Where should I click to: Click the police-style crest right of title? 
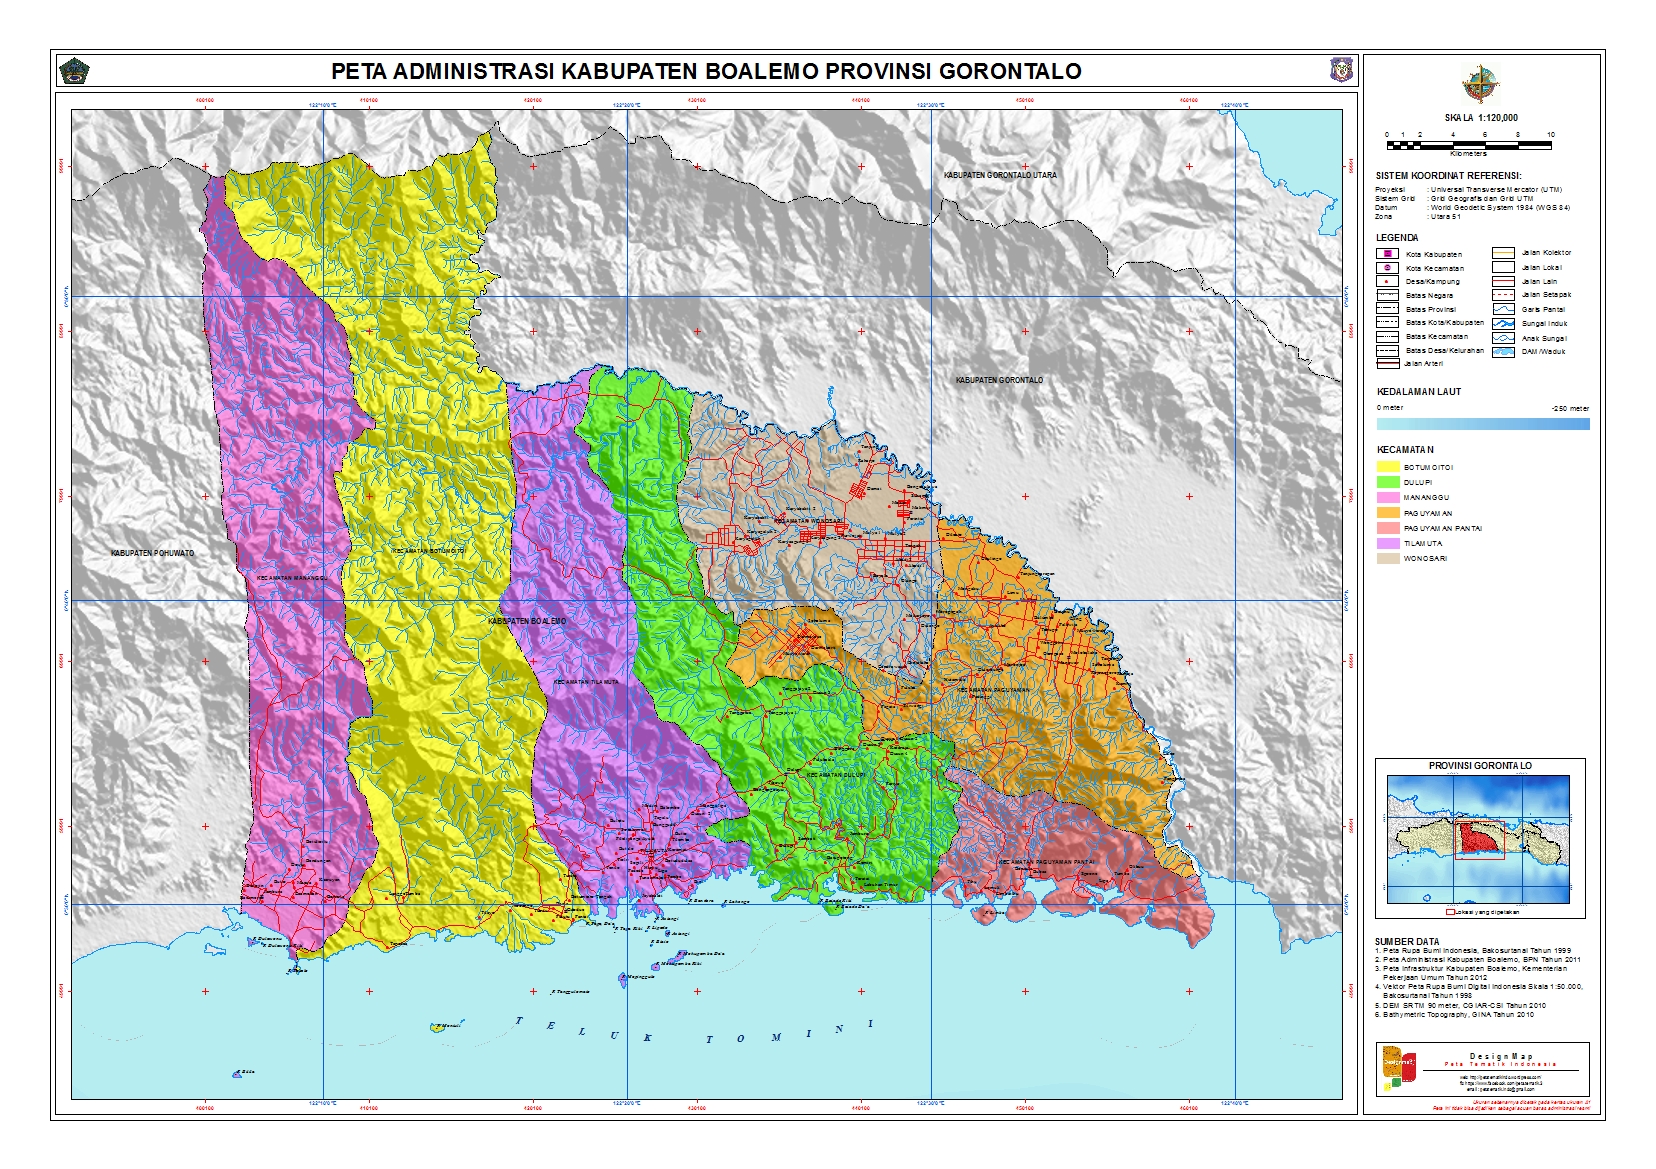pyautogui.click(x=1340, y=70)
